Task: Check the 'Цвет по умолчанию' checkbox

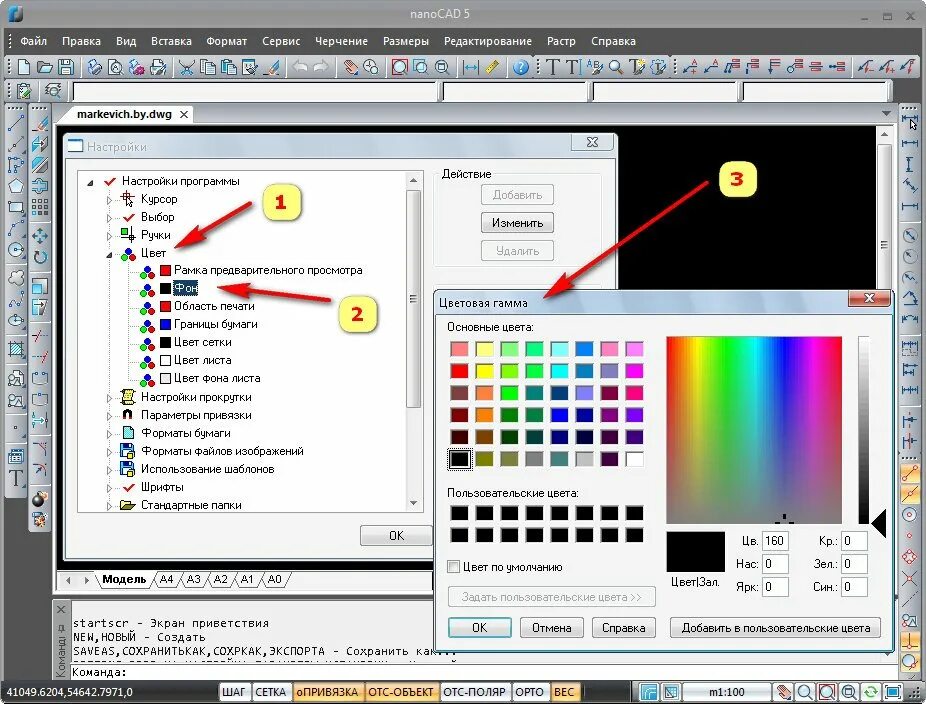Action: point(454,567)
